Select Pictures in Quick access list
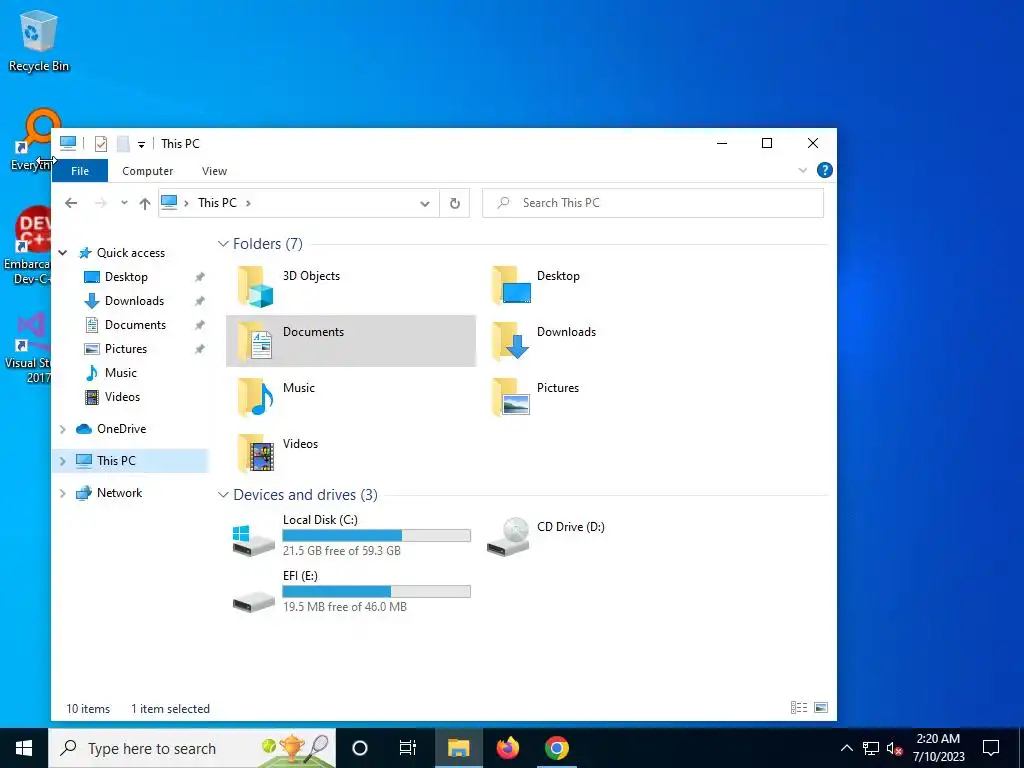The width and height of the screenshot is (1024, 768). coord(125,349)
